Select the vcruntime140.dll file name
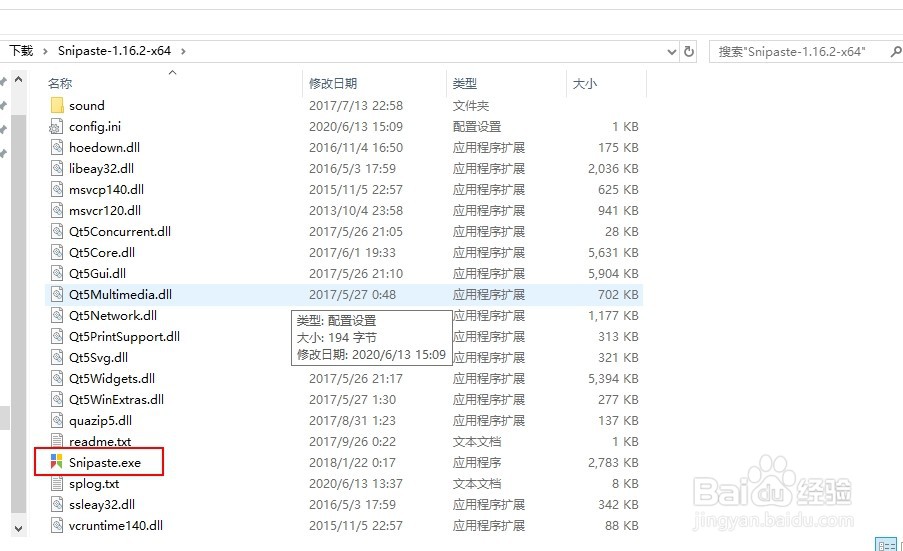The width and height of the screenshot is (903, 551). (x=116, y=526)
